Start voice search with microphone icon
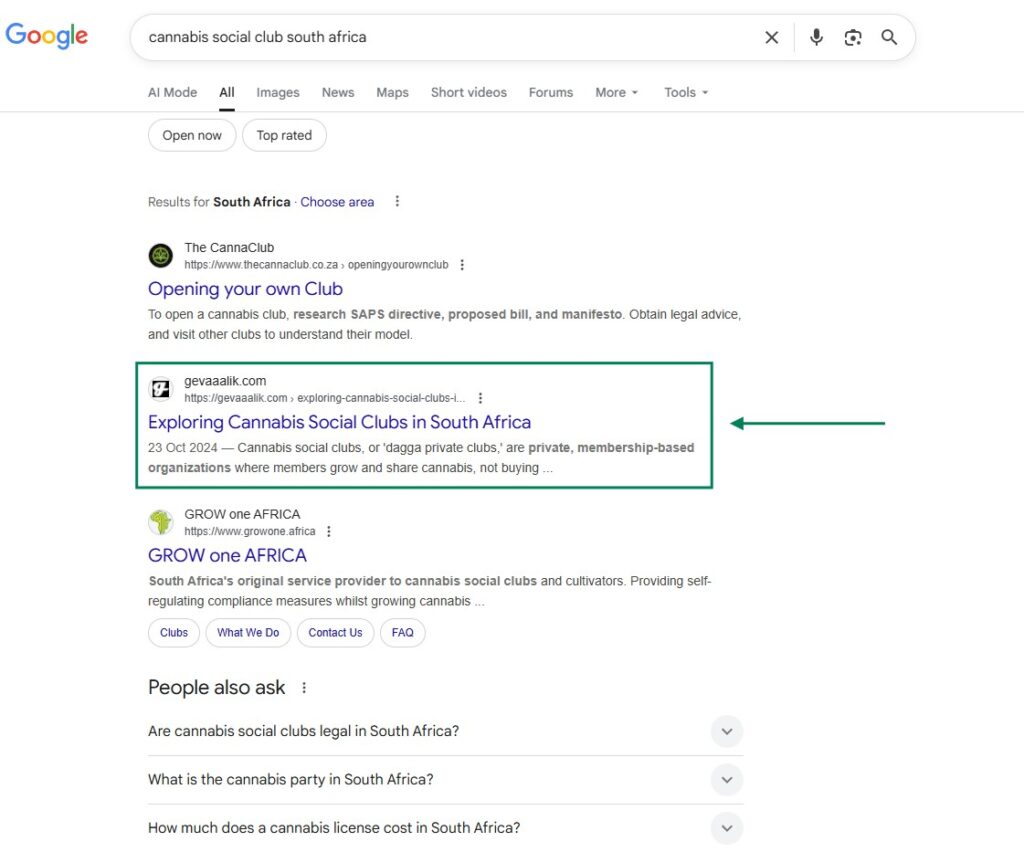Screen dimensions: 1024x852 click(x=816, y=37)
